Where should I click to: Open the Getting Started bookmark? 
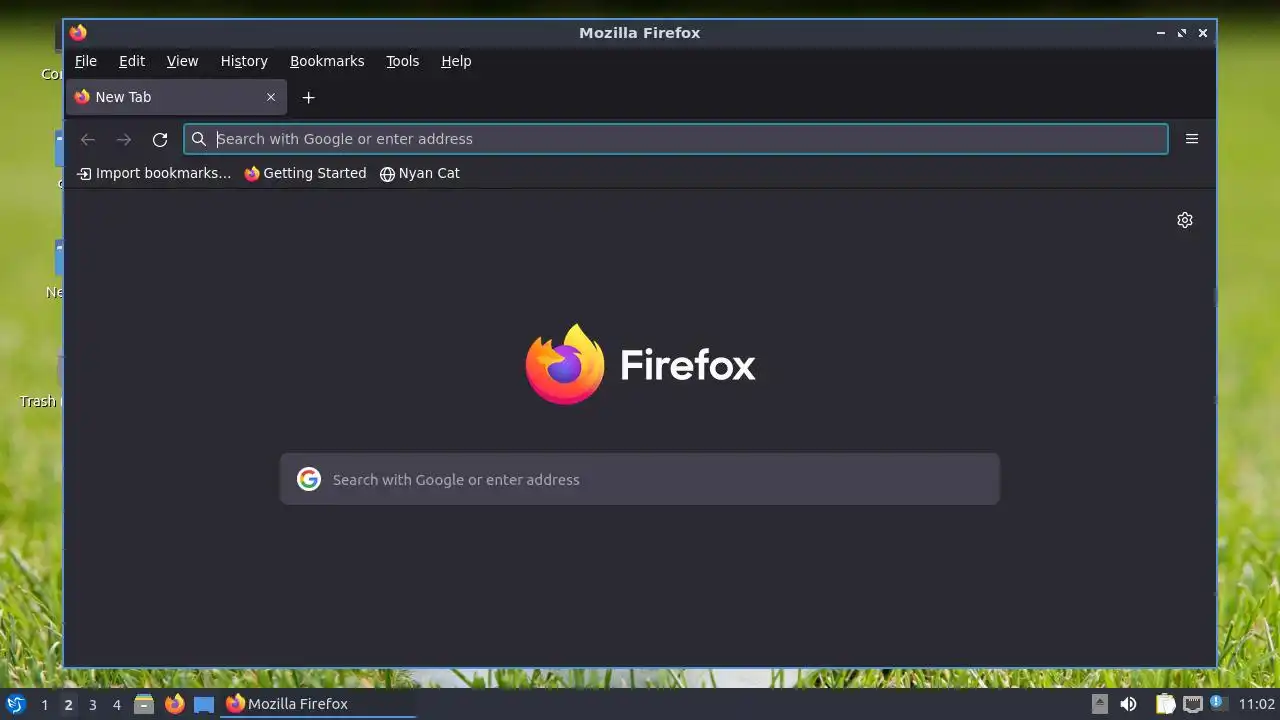click(x=305, y=173)
